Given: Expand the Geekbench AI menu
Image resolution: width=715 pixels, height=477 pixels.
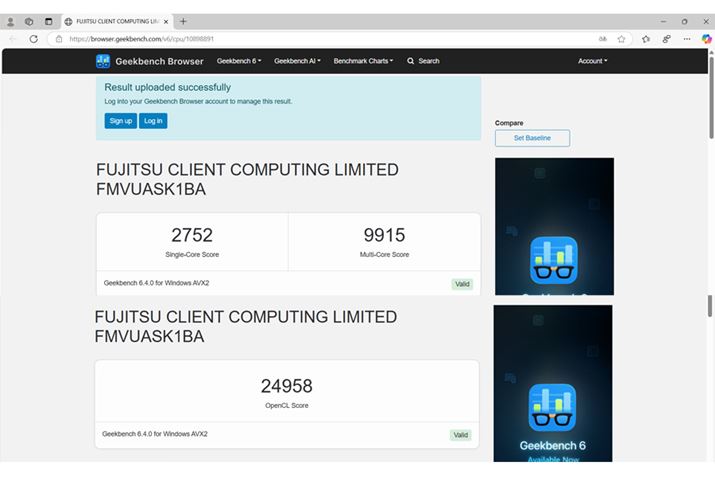Looking at the screenshot, I should 297,61.
